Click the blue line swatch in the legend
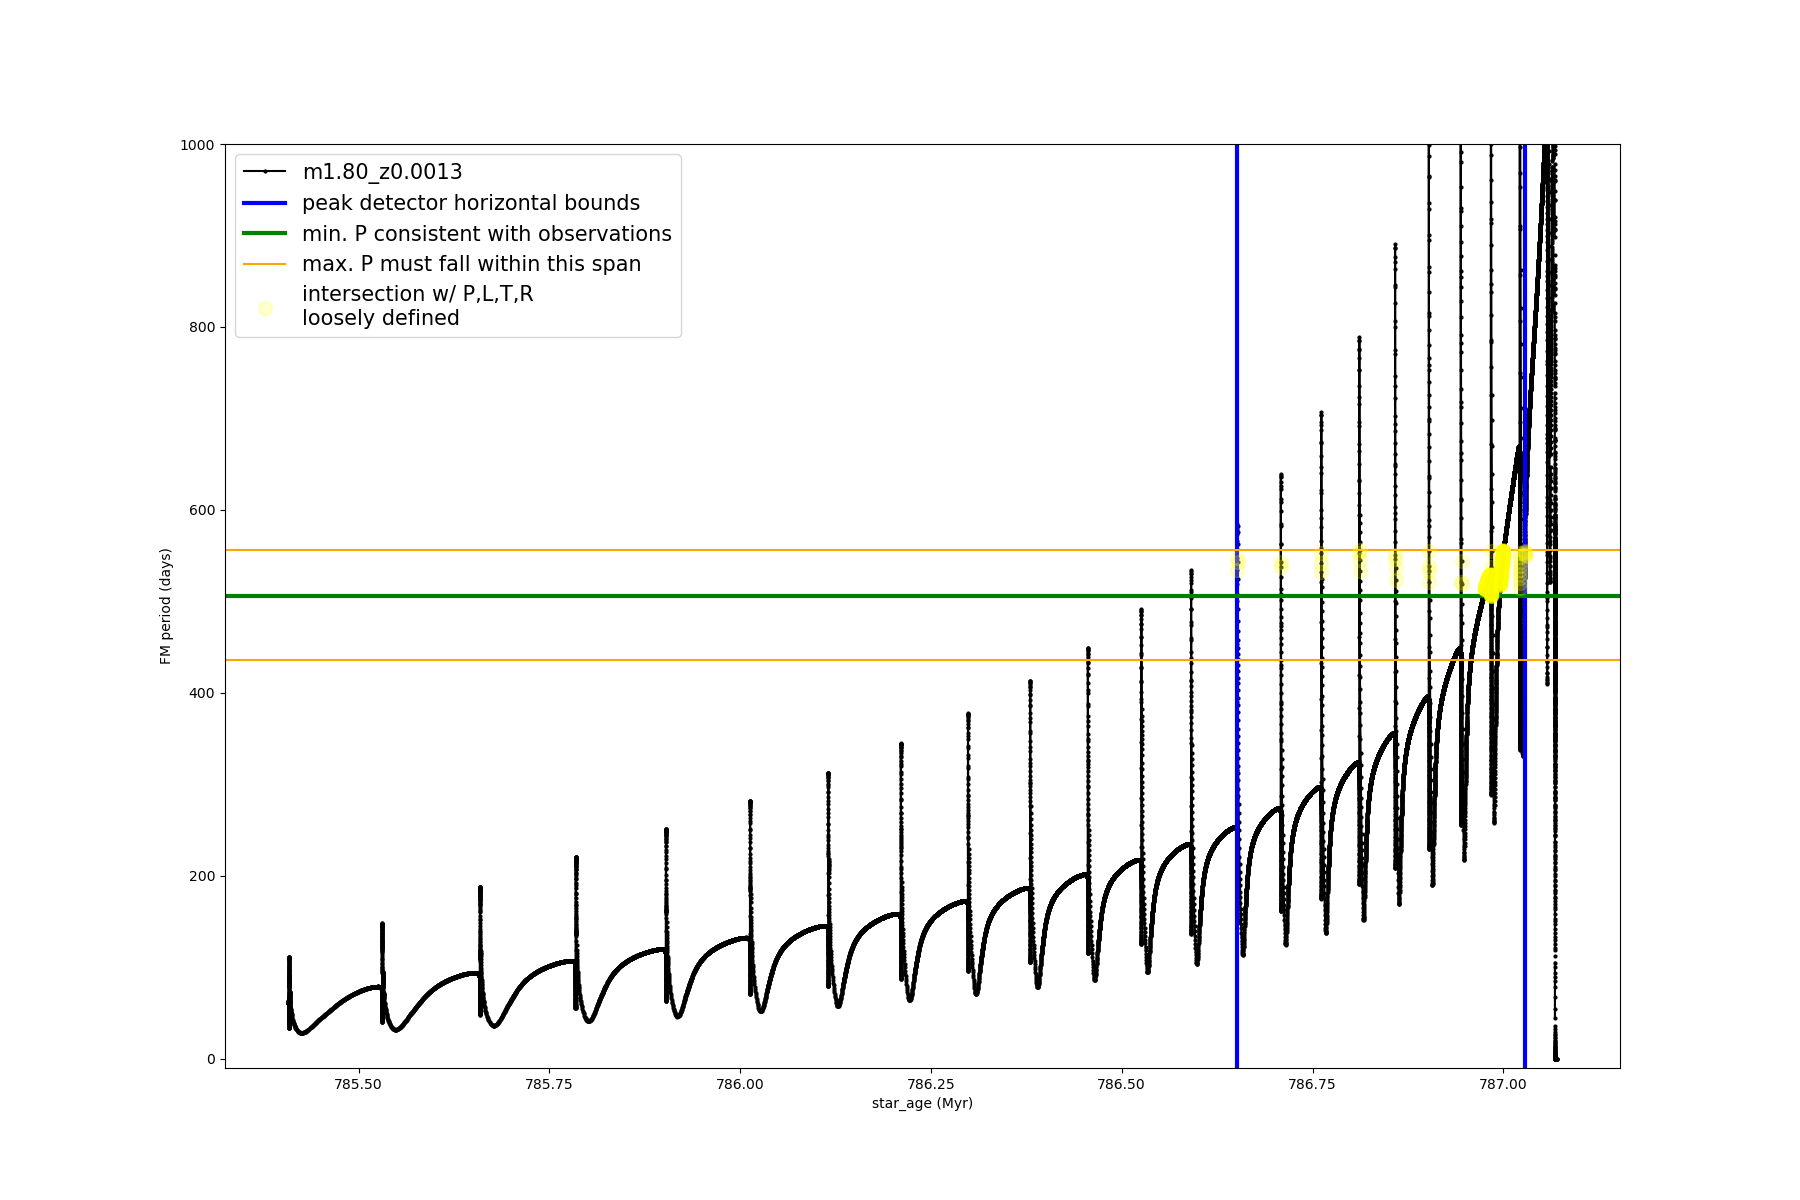This screenshot has height=1200, width=1800. (265, 203)
